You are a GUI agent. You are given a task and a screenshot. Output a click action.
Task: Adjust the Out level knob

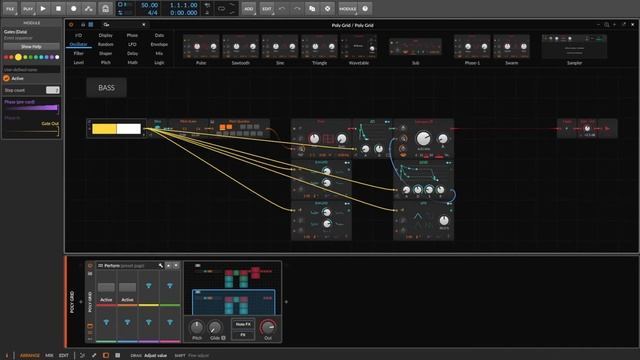pos(268,327)
